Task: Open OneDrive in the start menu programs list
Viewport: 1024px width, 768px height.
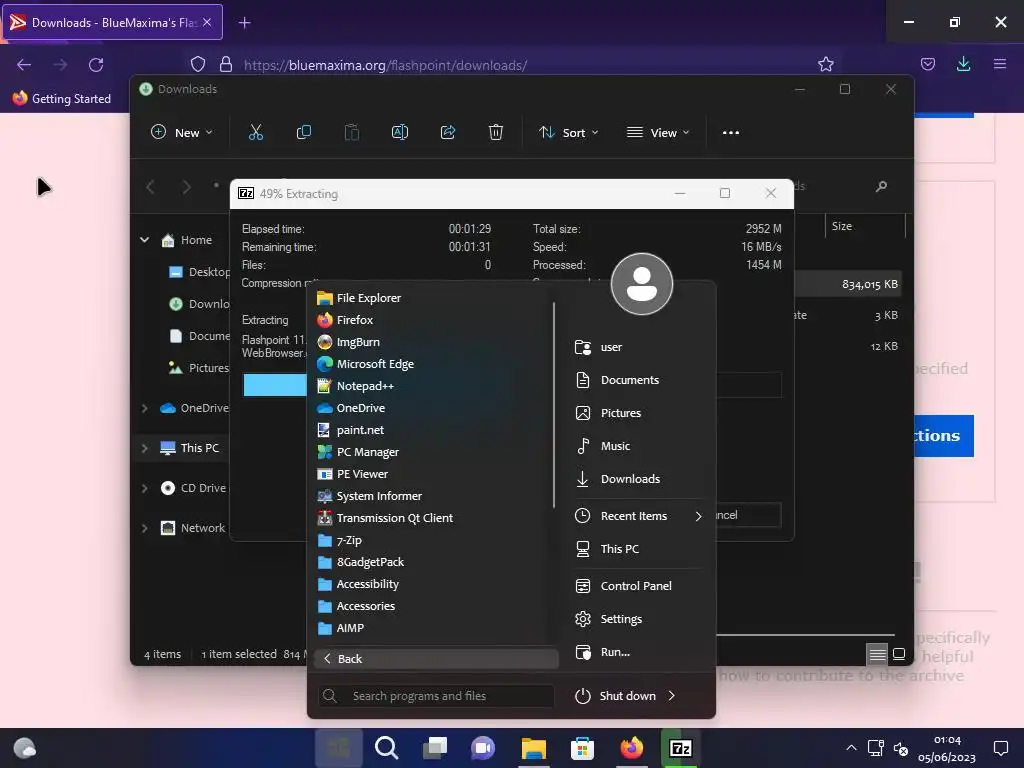Action: pos(351,408)
